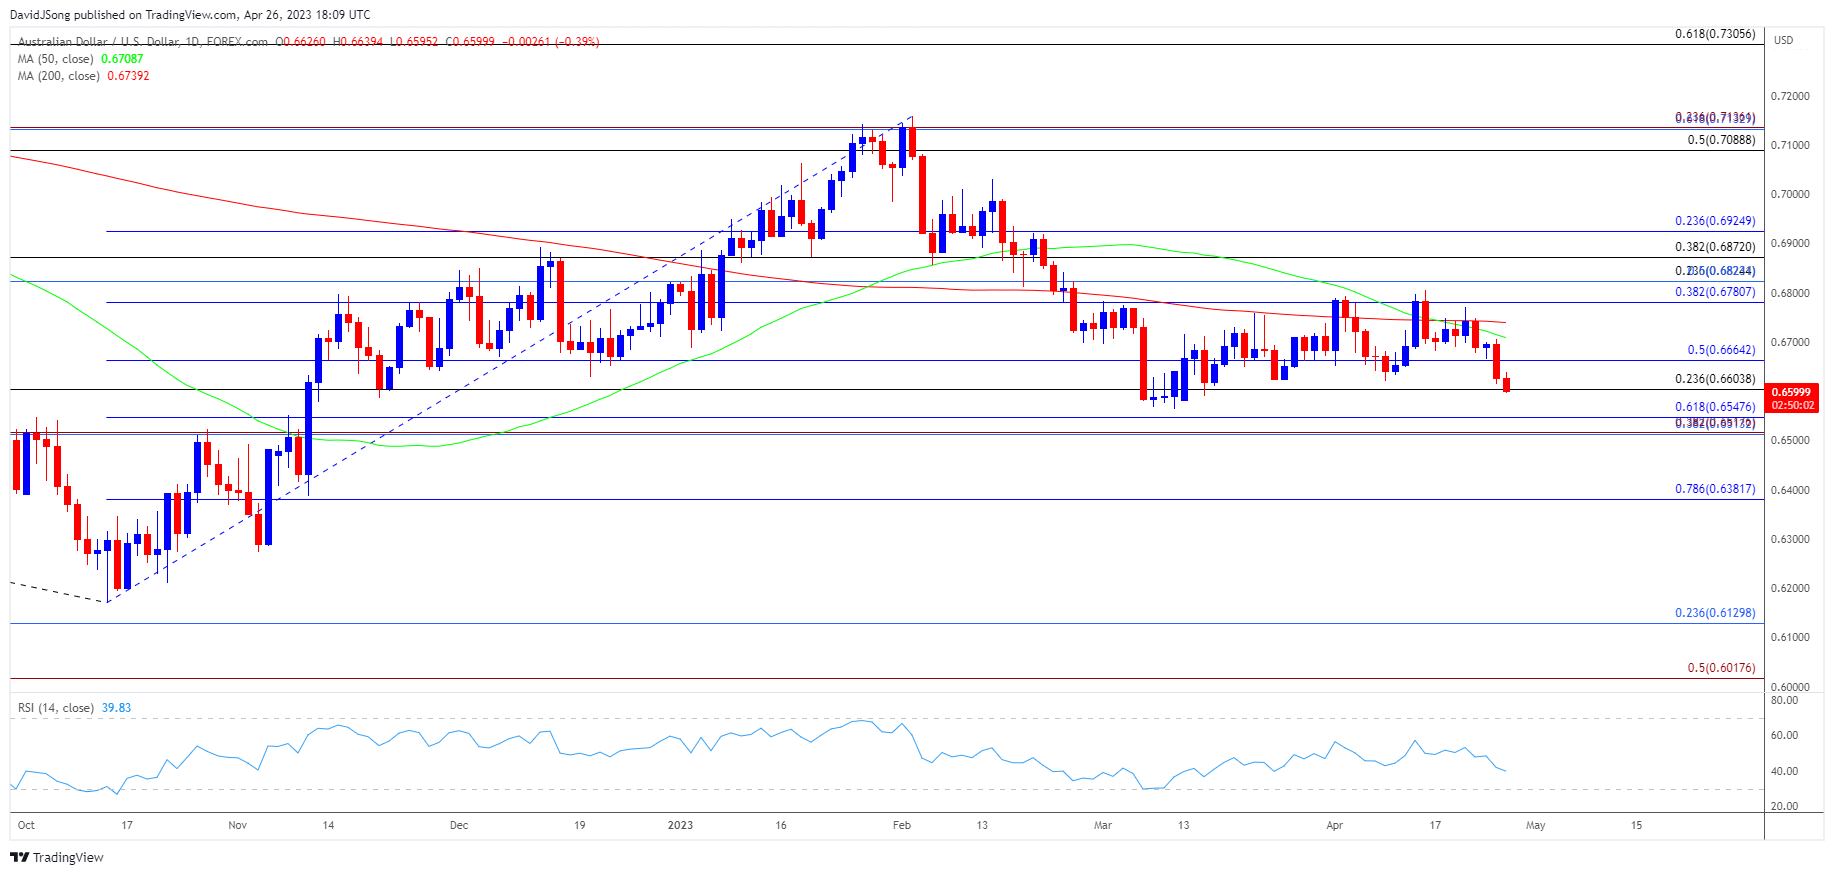The width and height of the screenshot is (1834, 875).
Task: Click the current price tag 0.65999
Action: 1791,393
